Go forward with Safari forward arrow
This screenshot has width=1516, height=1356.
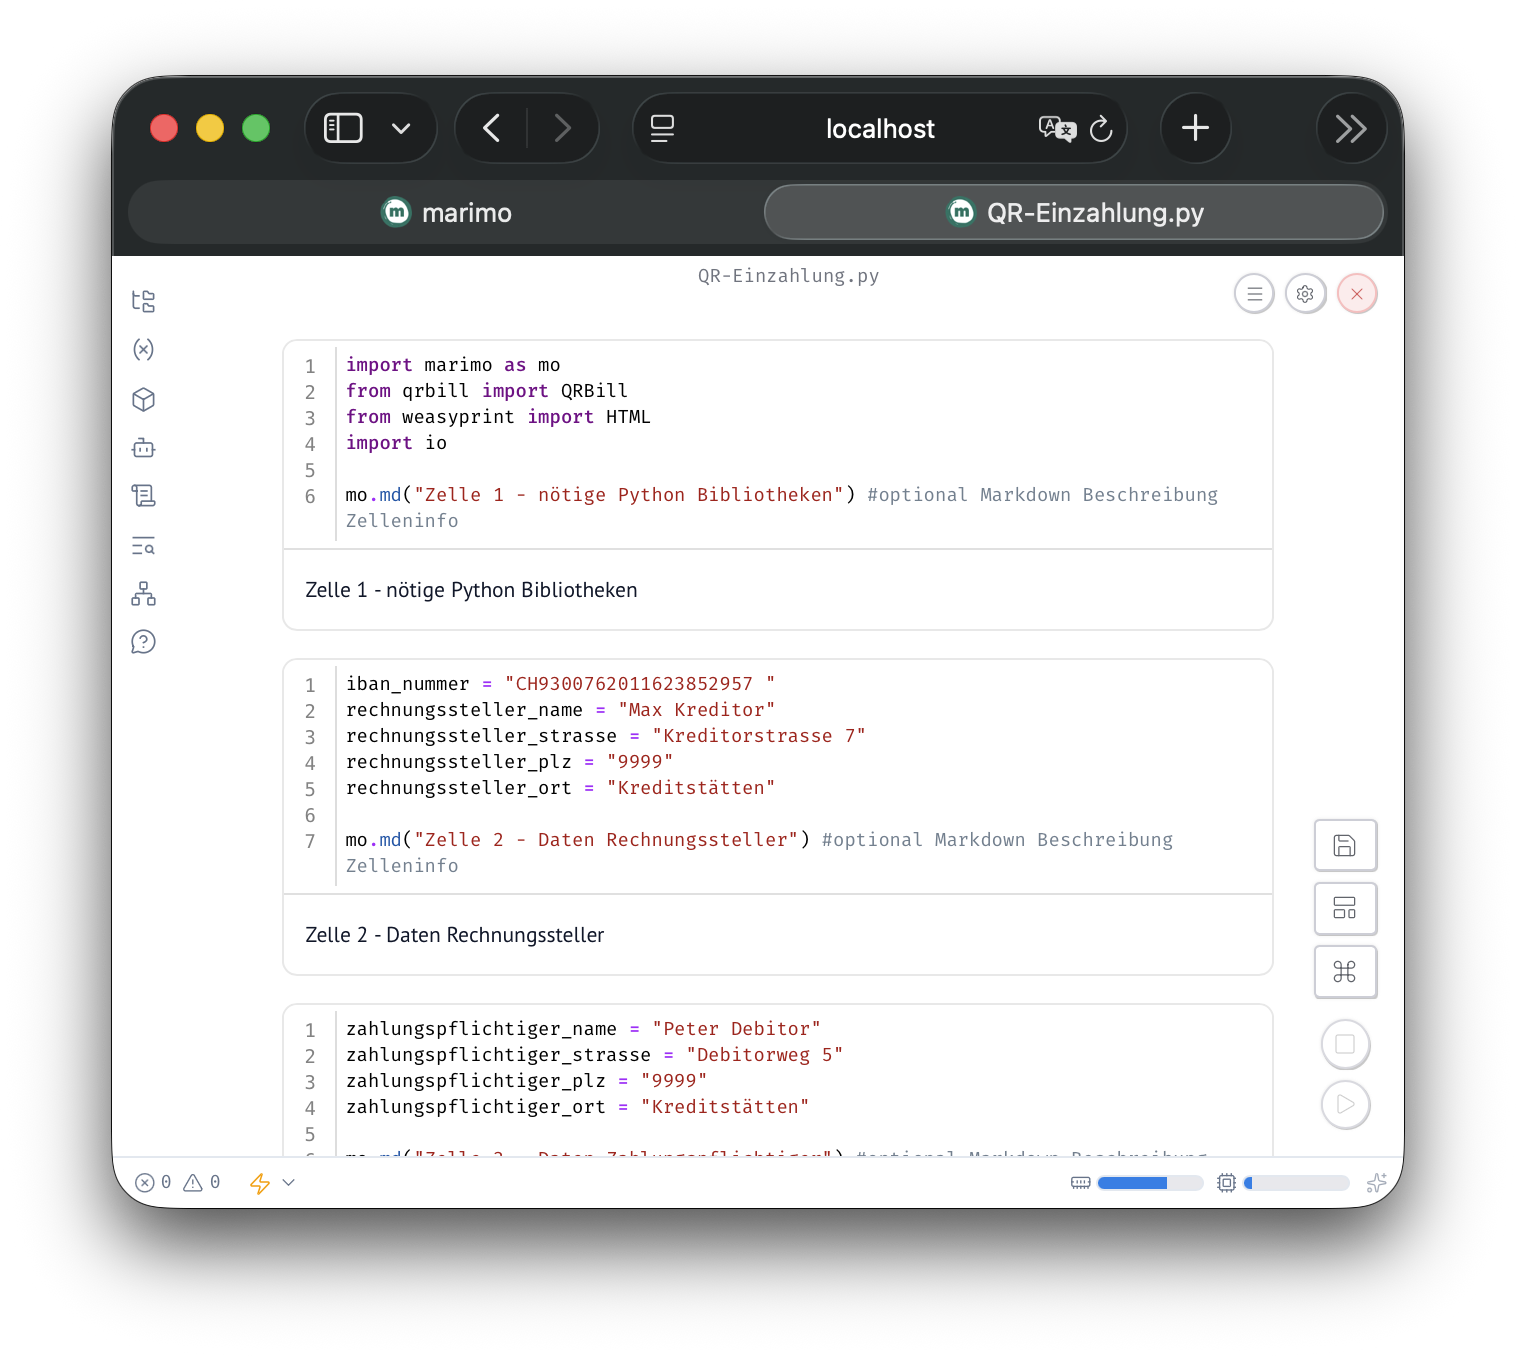point(563,128)
